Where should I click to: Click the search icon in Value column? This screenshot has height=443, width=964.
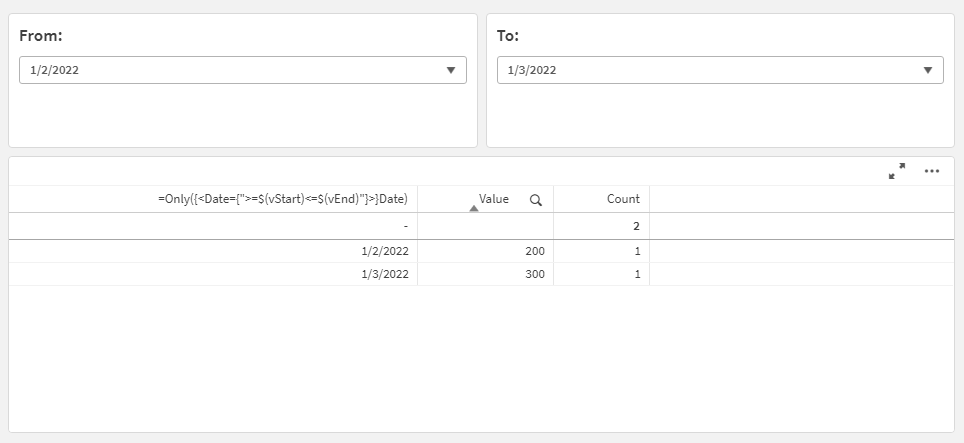(536, 200)
